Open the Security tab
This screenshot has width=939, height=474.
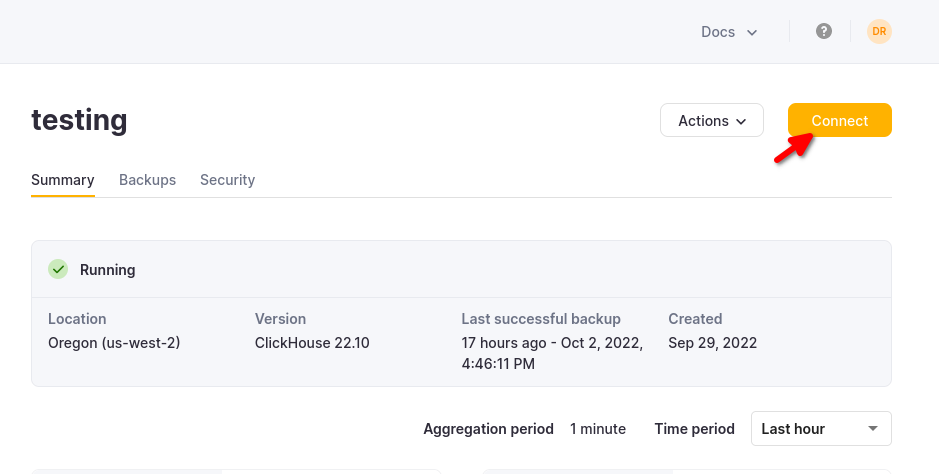(x=227, y=180)
